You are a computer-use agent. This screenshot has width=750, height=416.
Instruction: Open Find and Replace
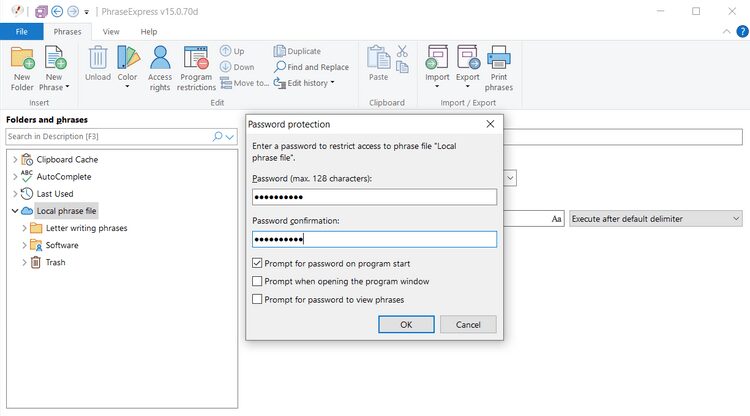coord(311,67)
